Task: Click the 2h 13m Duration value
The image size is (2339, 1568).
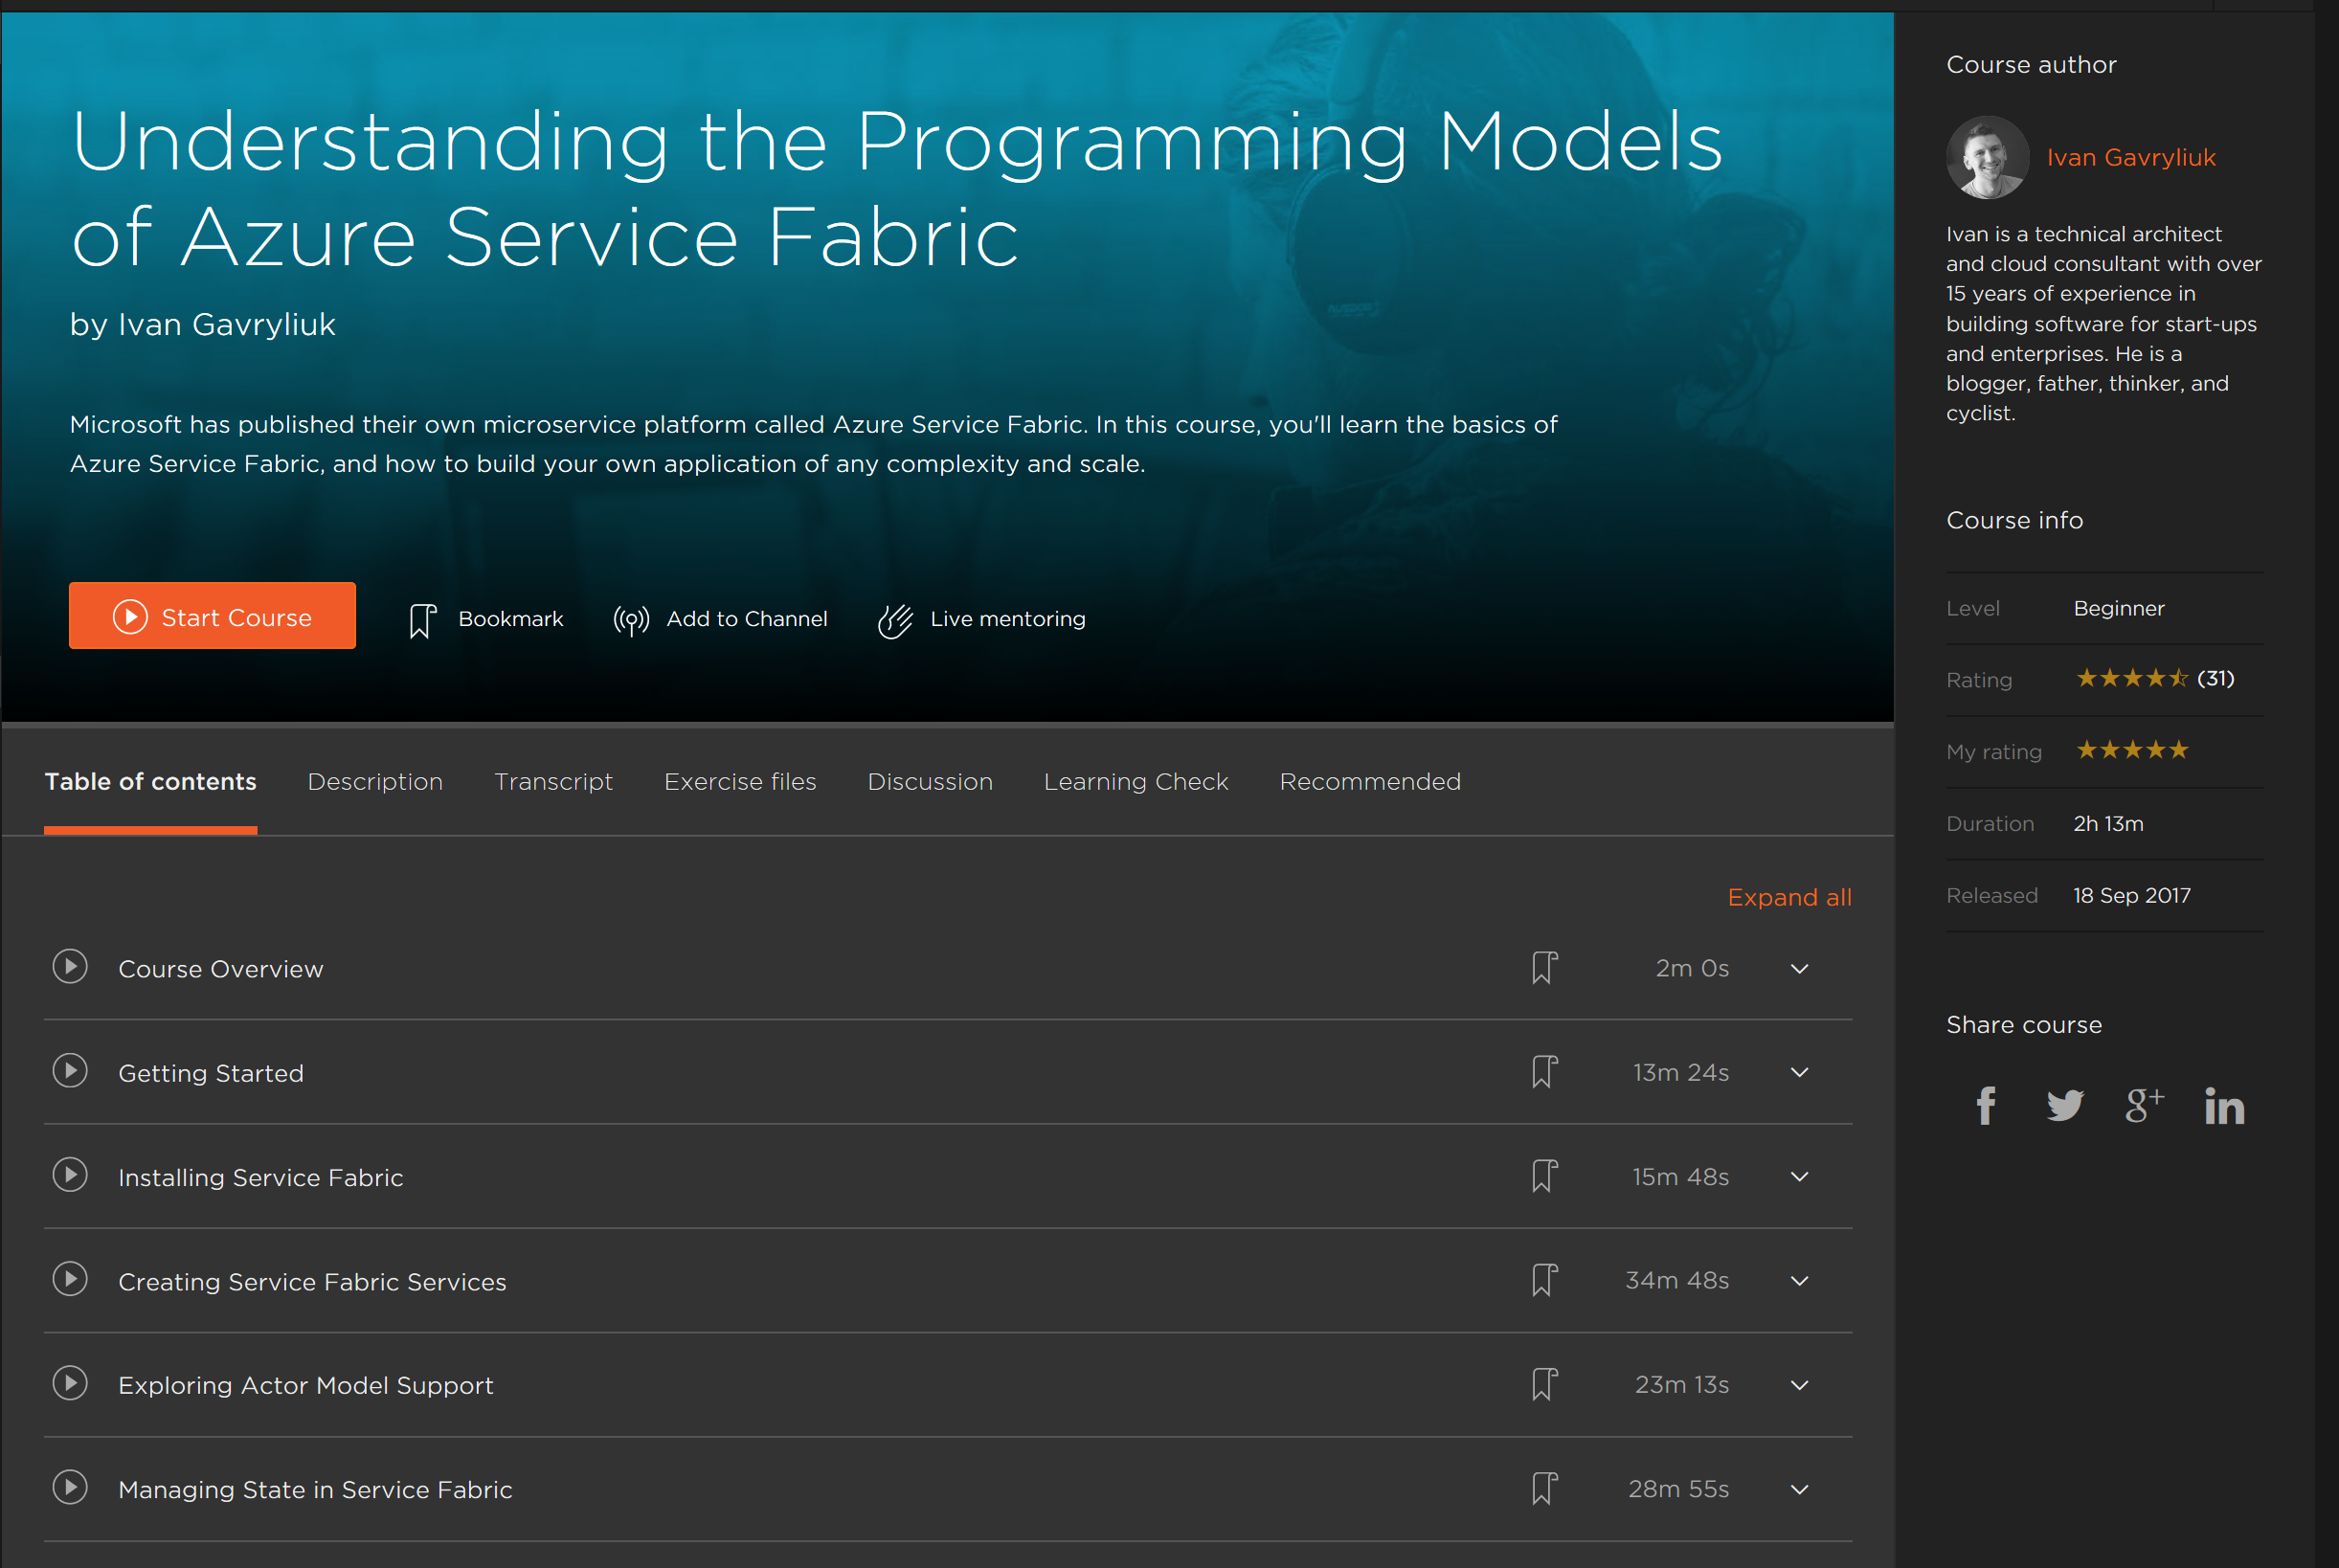Action: pyautogui.click(x=2108, y=823)
